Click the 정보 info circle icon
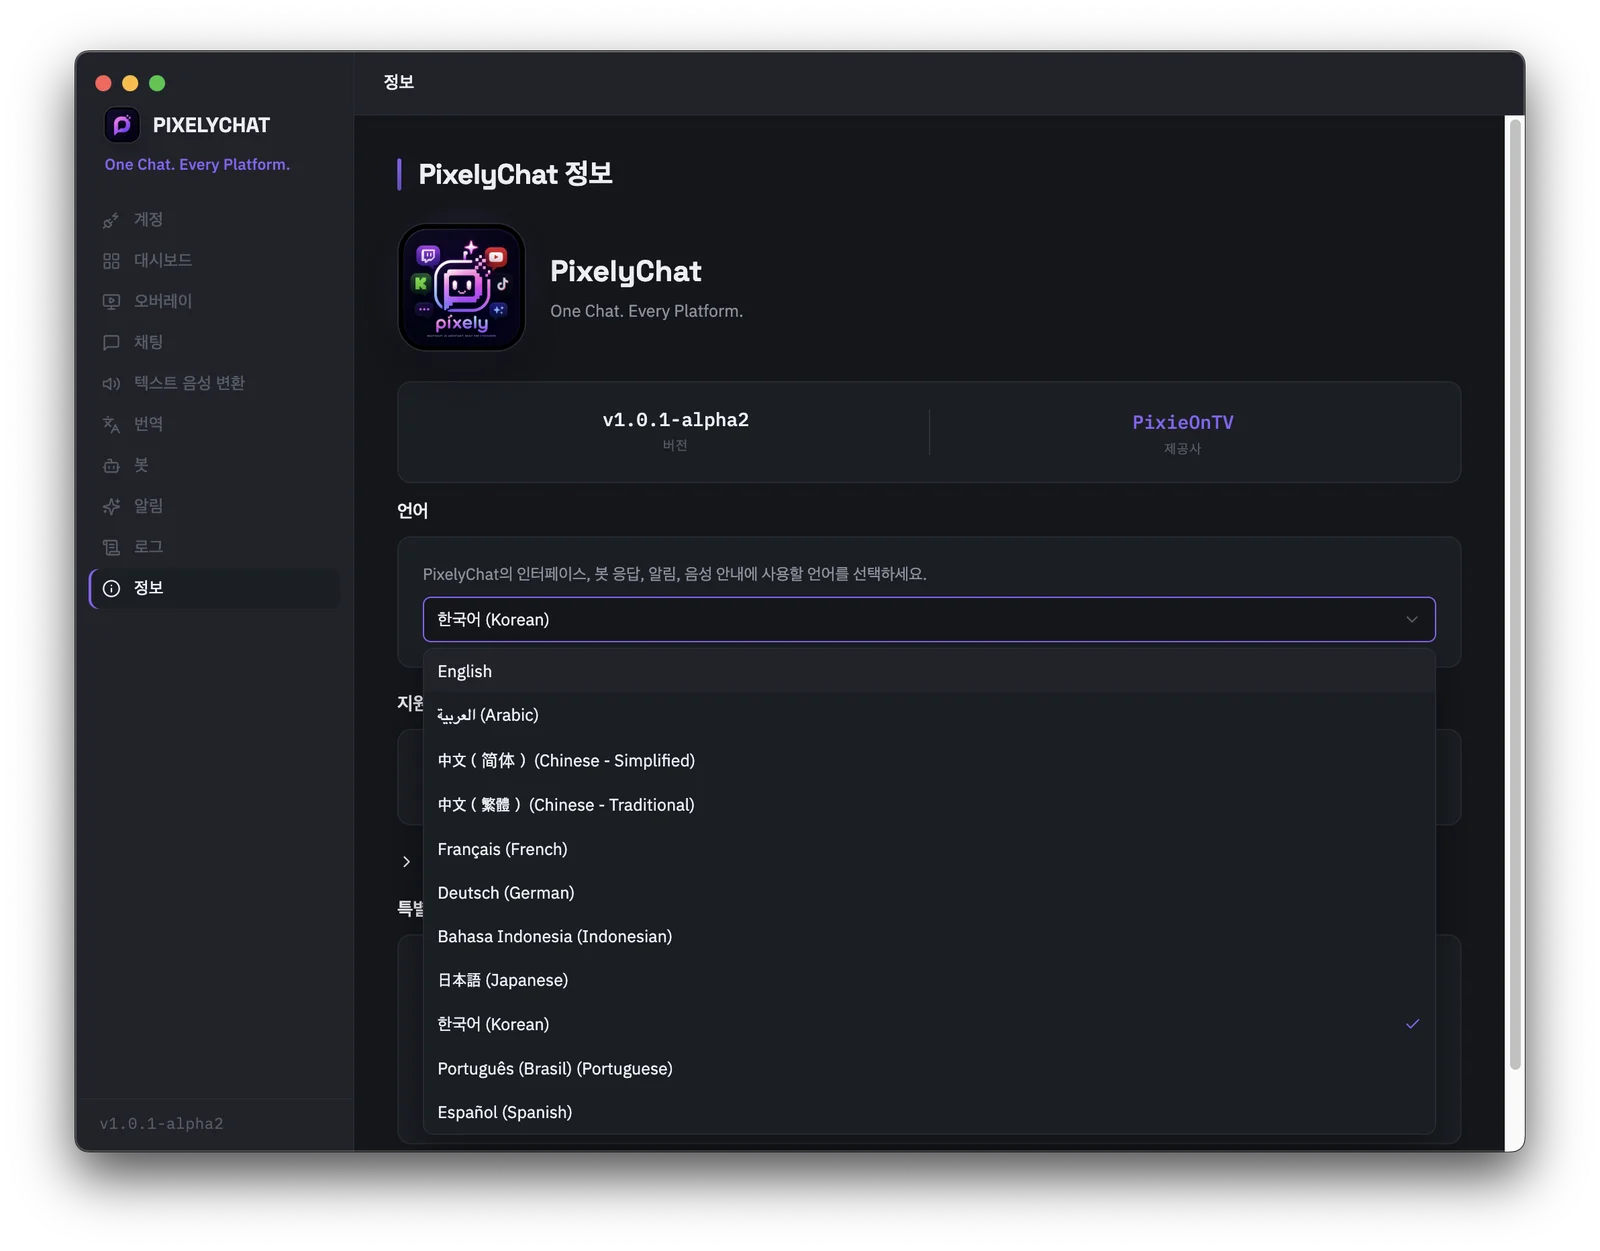This screenshot has width=1600, height=1251. click(111, 589)
